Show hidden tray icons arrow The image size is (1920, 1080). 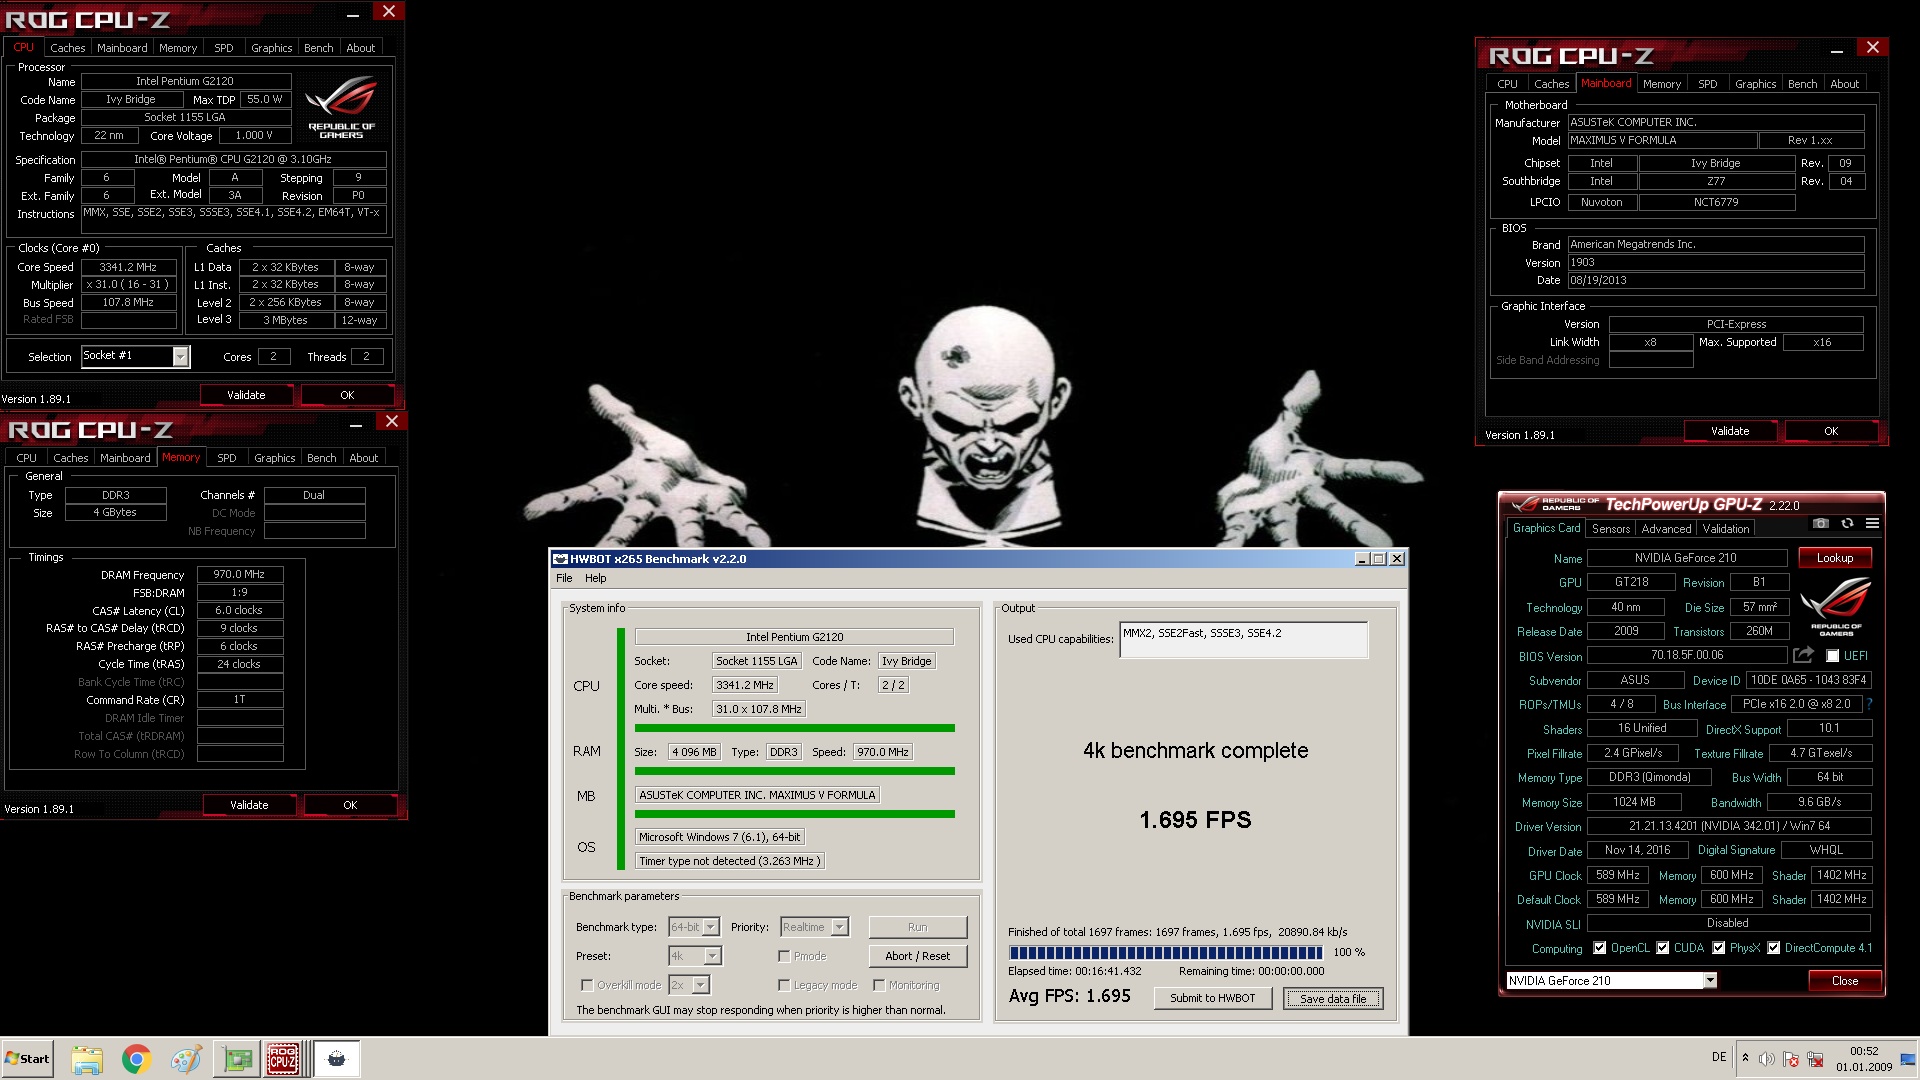pos(1745,1059)
